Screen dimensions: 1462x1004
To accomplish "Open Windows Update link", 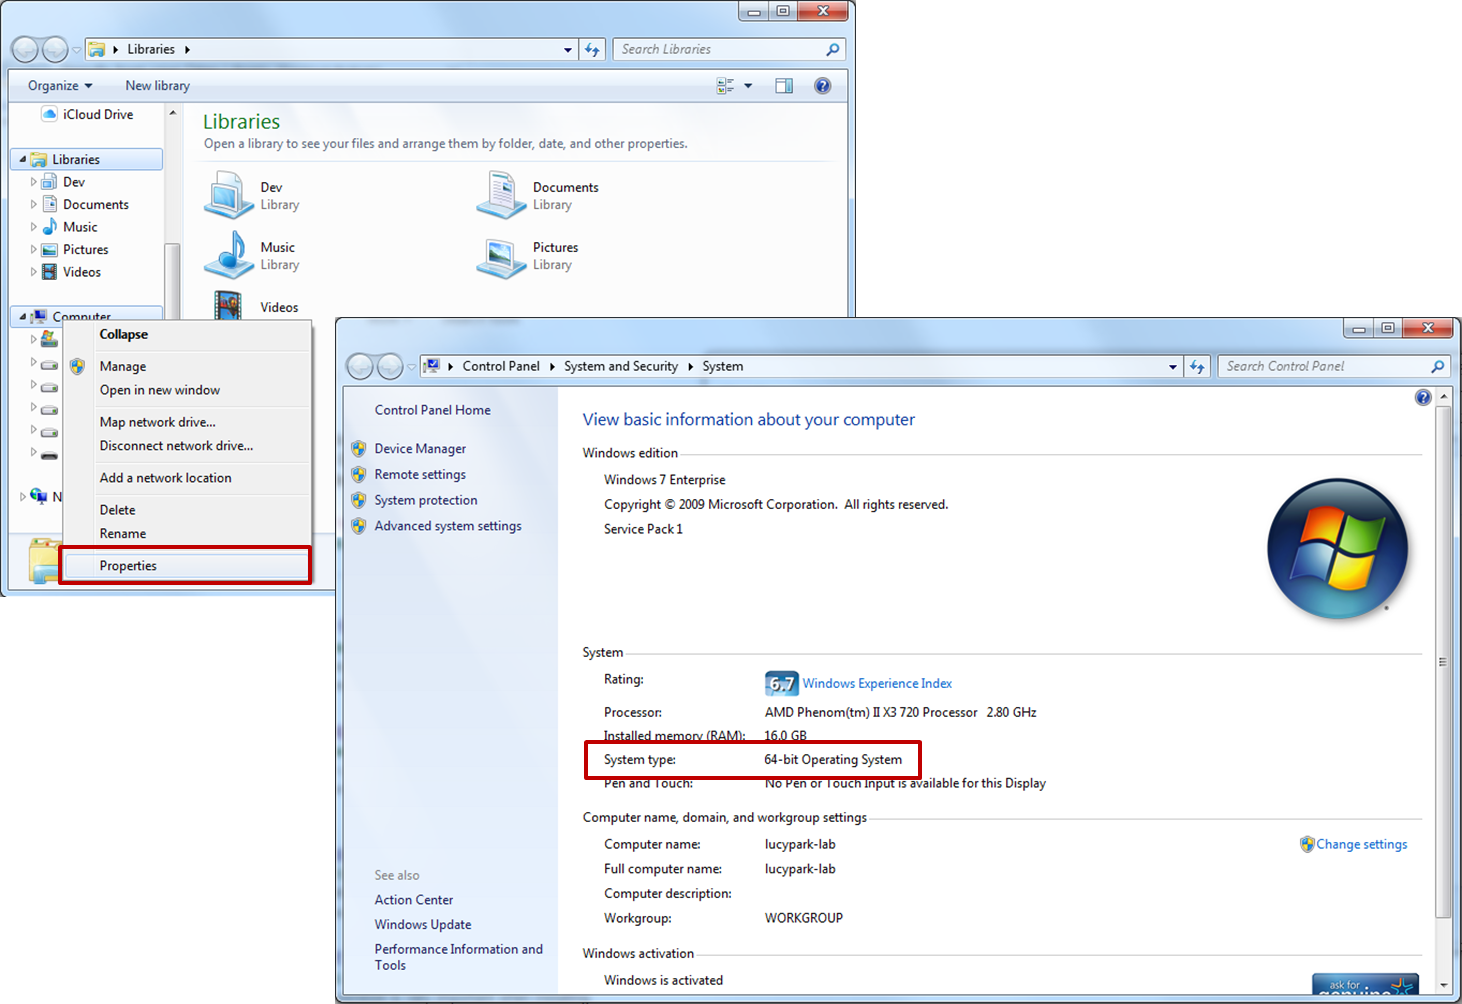I will pos(422,925).
